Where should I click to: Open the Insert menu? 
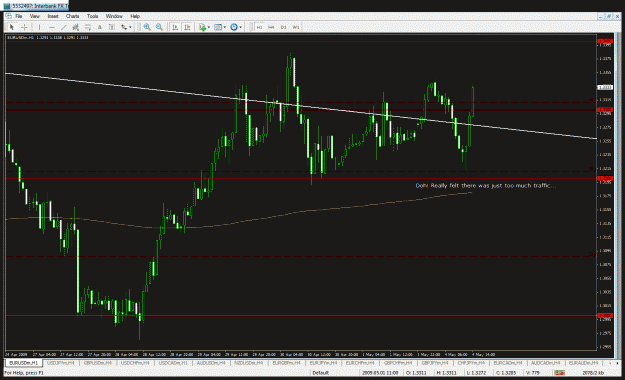[x=53, y=16]
